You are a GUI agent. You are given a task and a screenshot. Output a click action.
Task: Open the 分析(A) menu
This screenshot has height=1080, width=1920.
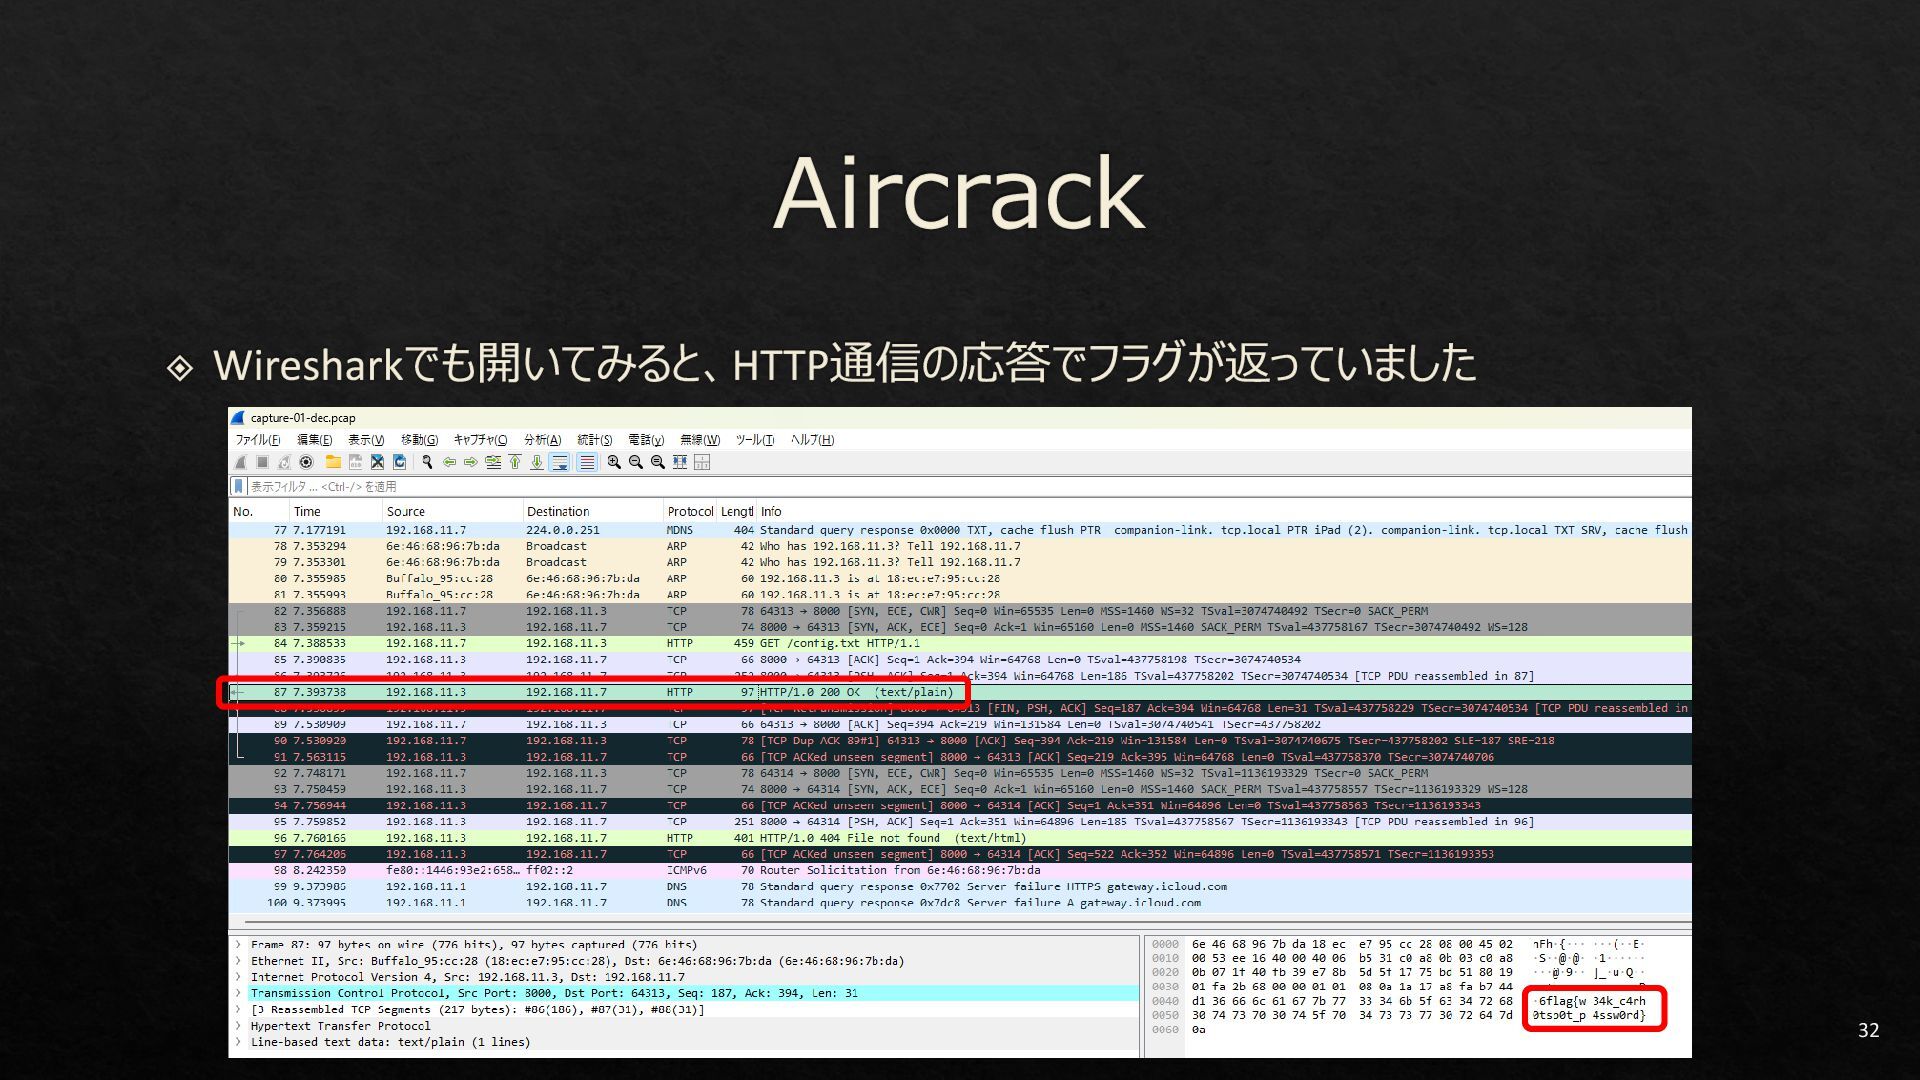[x=542, y=440]
